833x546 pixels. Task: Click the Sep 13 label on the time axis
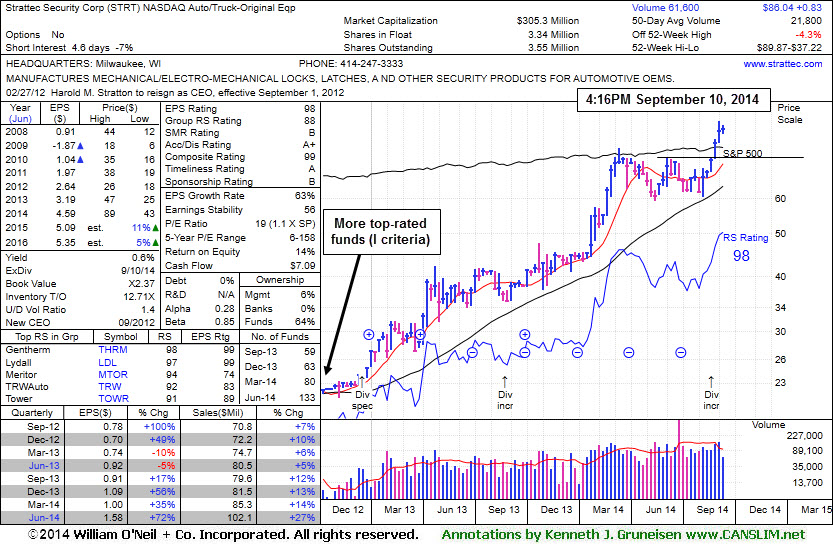coord(504,510)
